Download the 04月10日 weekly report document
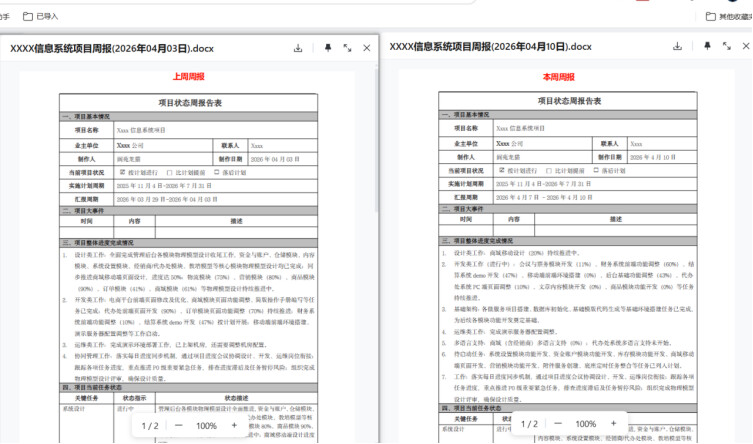Viewport: 753px width, 444px height. tap(678, 46)
